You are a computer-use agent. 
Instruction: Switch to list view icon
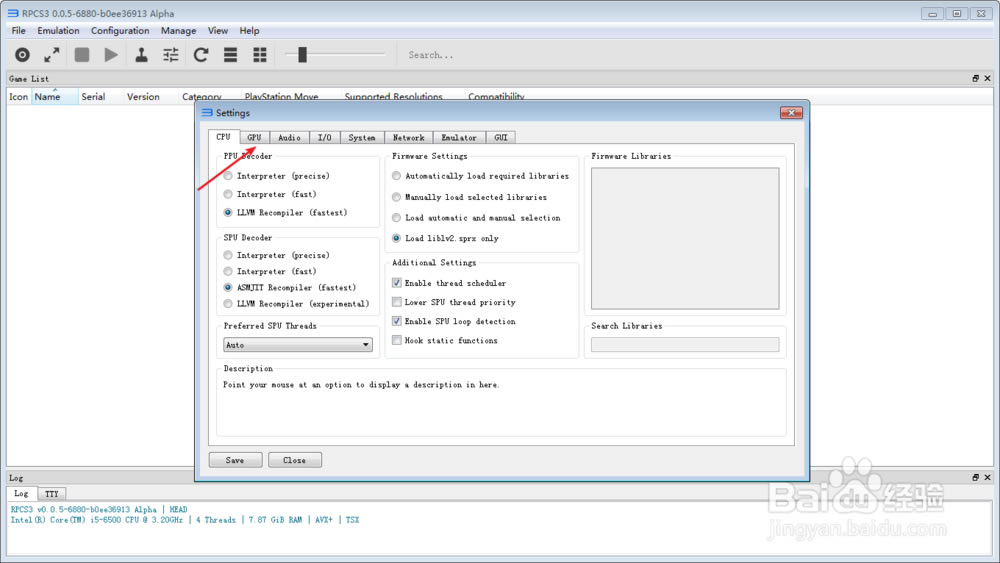[x=230, y=55]
